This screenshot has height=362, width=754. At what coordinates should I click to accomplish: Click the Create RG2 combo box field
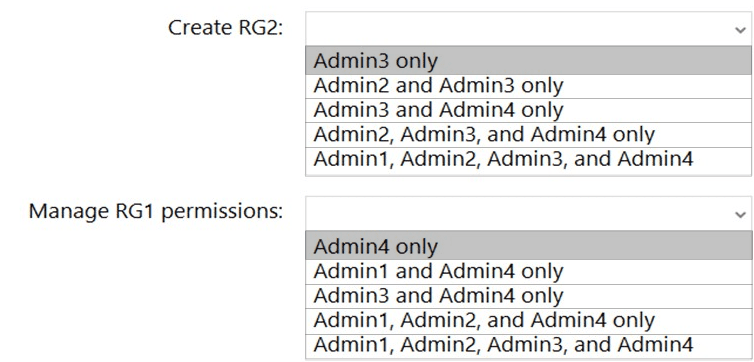tap(528, 29)
